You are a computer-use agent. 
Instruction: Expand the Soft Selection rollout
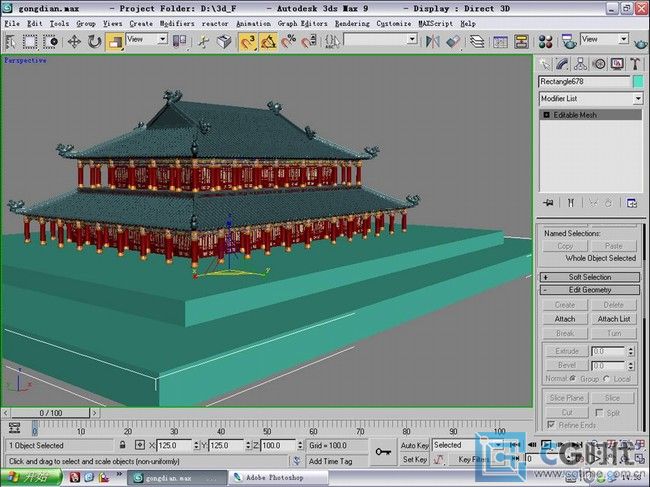click(589, 277)
